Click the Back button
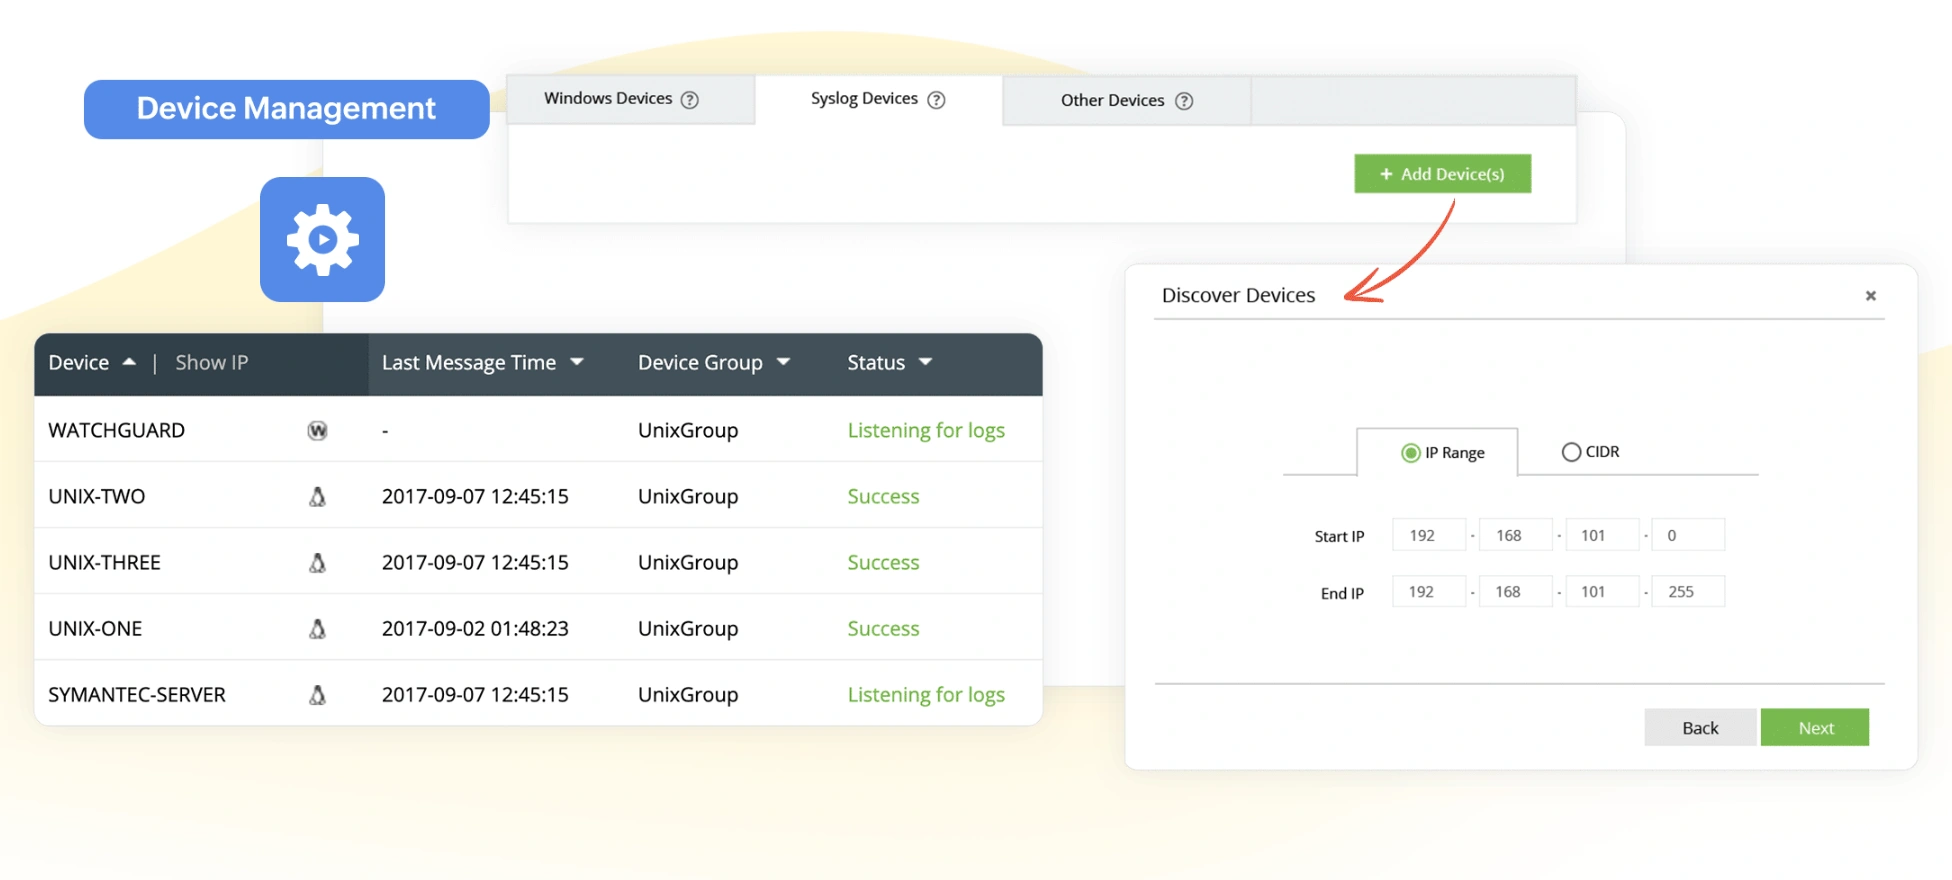 (1700, 728)
